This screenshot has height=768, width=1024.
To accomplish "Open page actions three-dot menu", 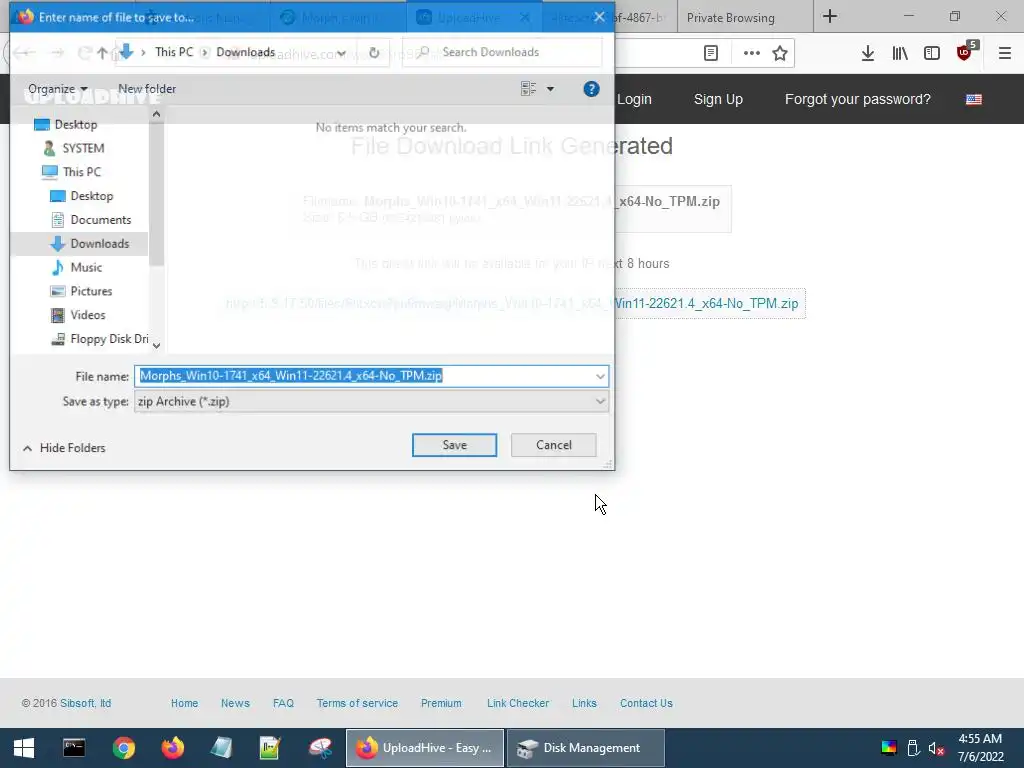I will point(752,53).
